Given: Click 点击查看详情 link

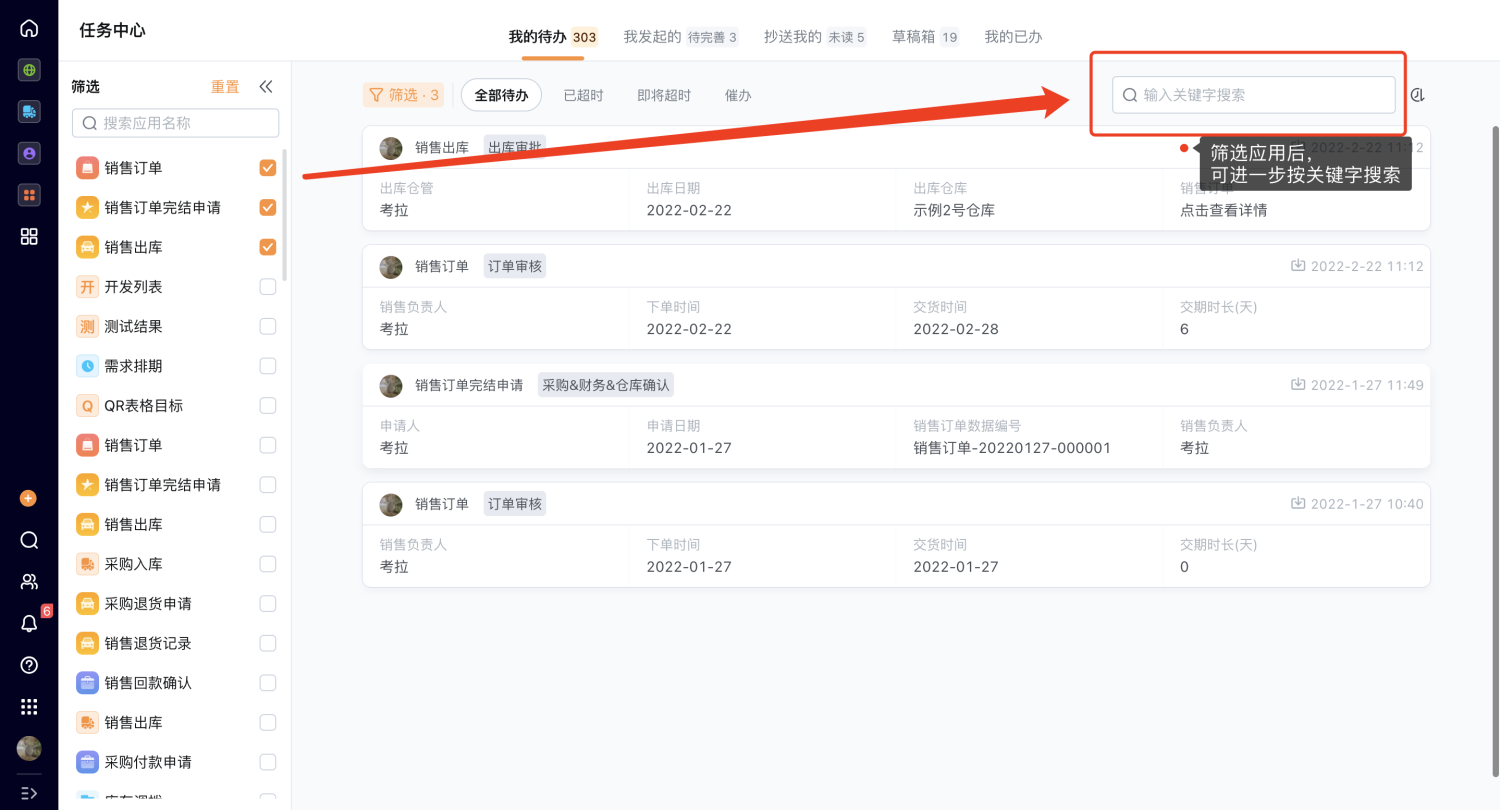Looking at the screenshot, I should click(x=1224, y=210).
